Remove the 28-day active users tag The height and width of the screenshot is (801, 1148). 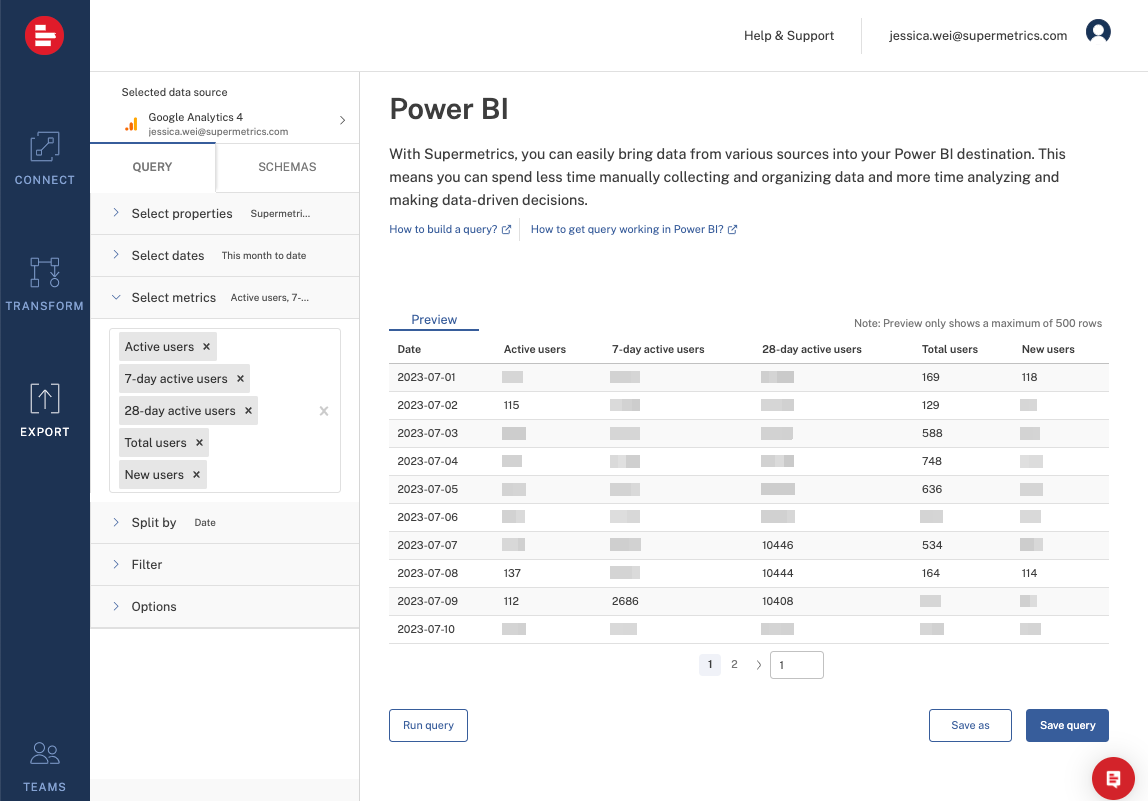[248, 411]
